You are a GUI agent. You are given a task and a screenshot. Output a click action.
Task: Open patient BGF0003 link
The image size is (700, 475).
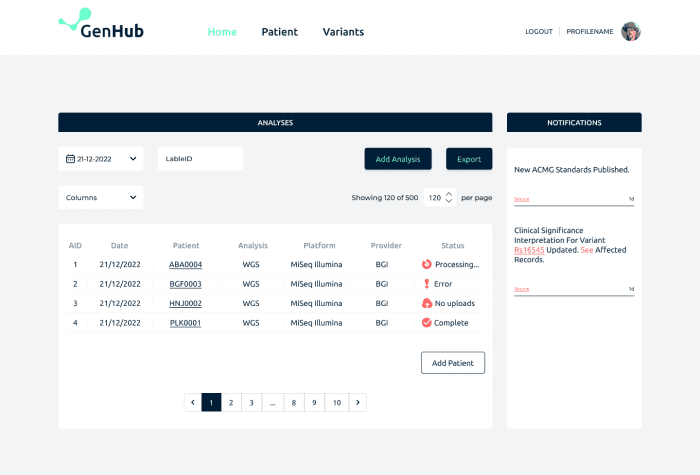185,284
